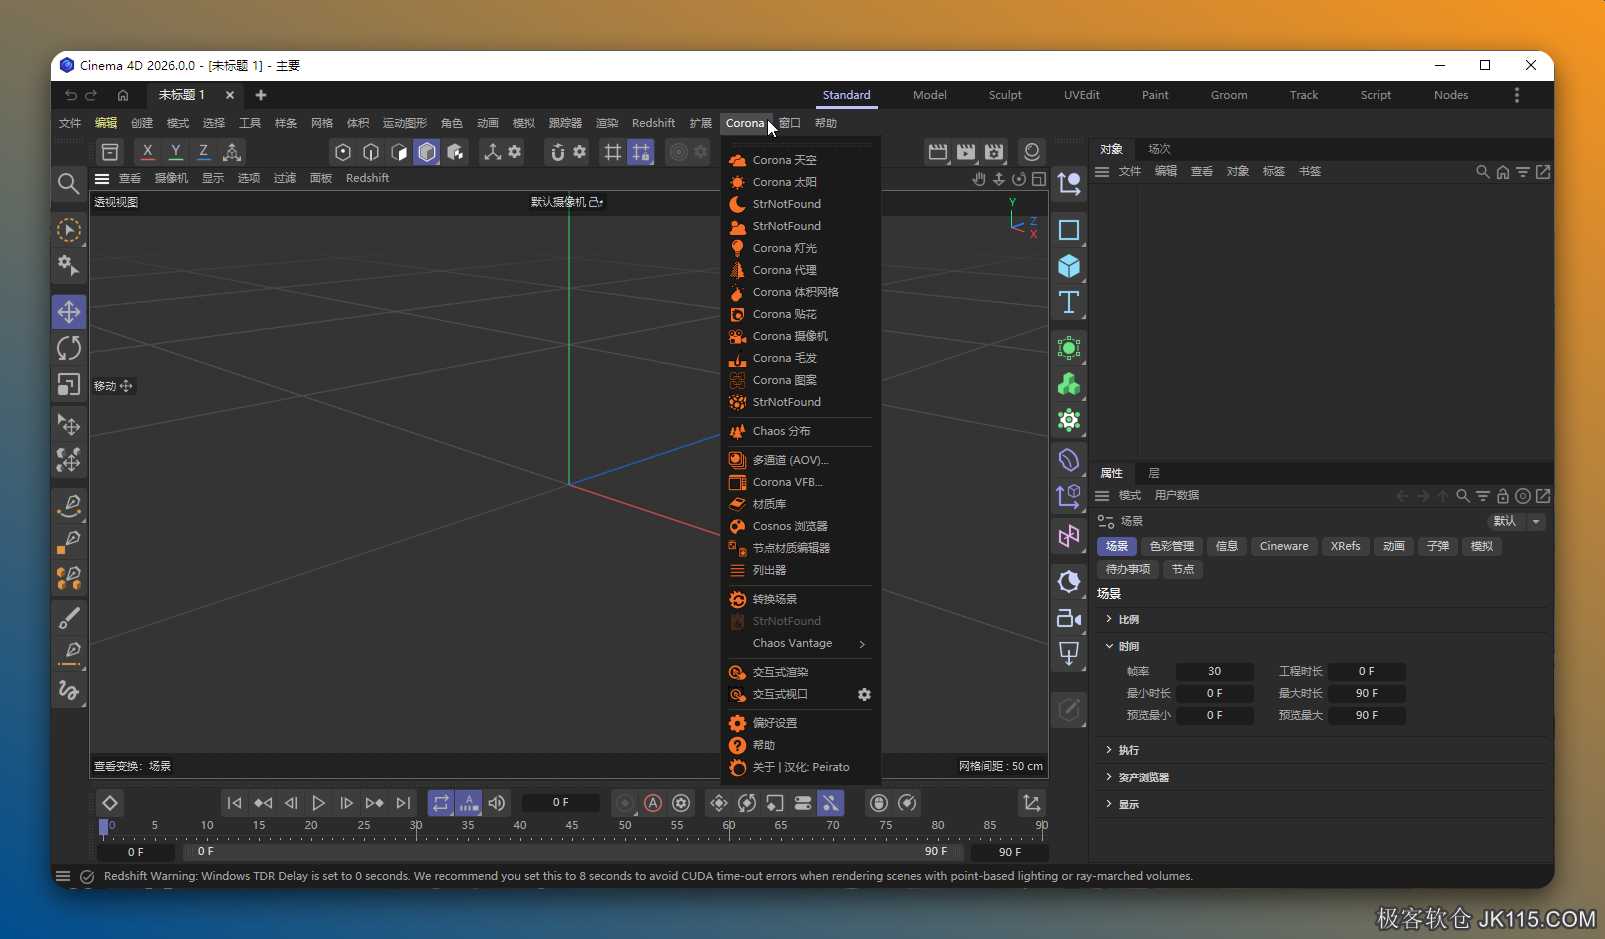The height and width of the screenshot is (939, 1605).
Task: Open the search magnifier in left toolbar
Action: tap(68, 183)
